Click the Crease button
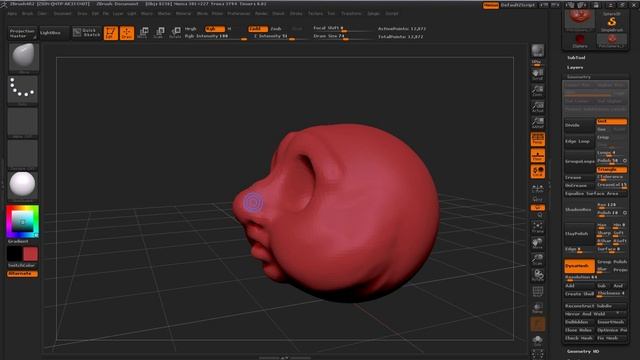 tap(579, 178)
